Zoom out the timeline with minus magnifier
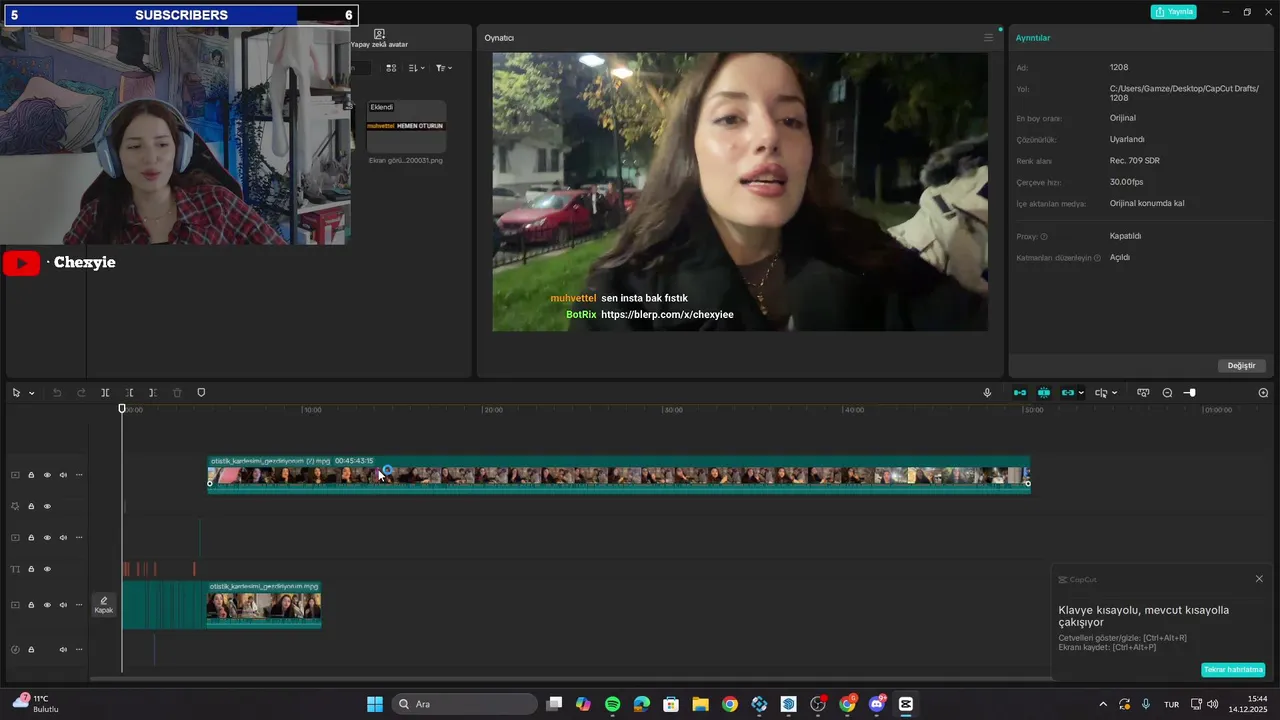The width and height of the screenshot is (1280, 720). [1167, 393]
